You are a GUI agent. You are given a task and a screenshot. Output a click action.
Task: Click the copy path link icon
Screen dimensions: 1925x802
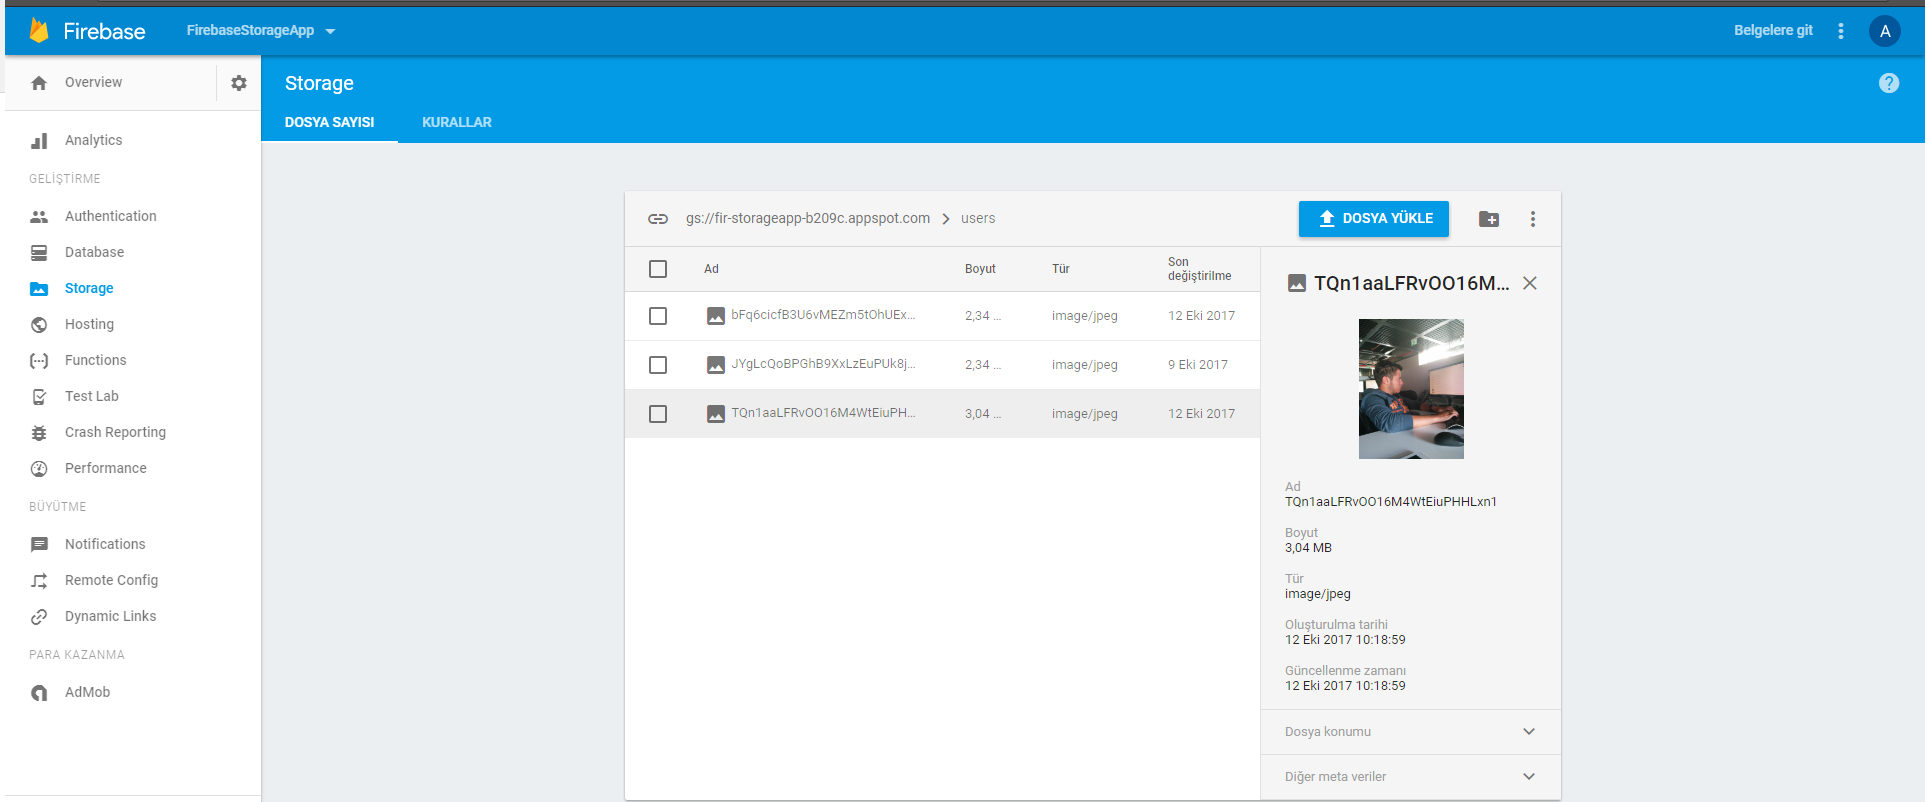[x=658, y=219]
